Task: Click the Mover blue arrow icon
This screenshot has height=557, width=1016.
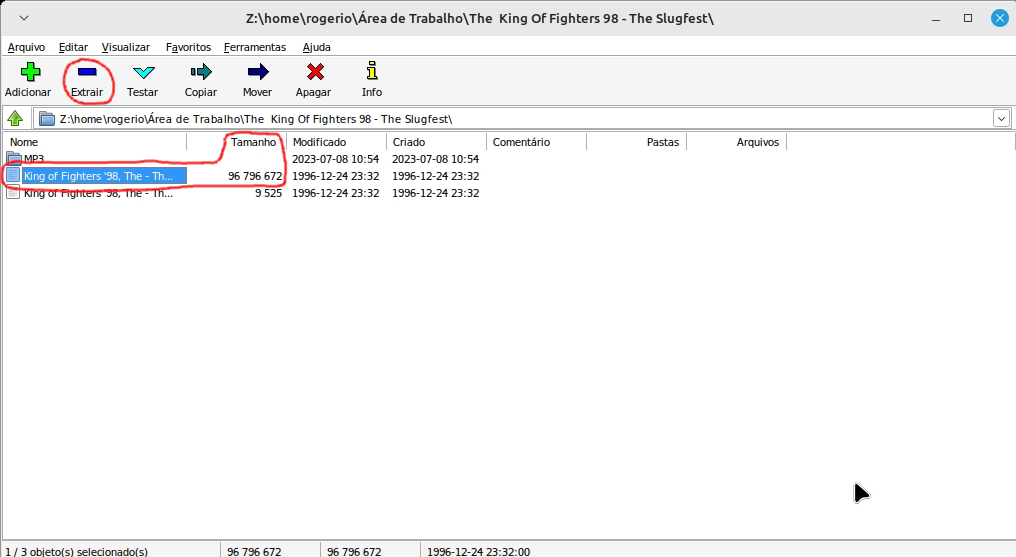Action: (x=257, y=72)
